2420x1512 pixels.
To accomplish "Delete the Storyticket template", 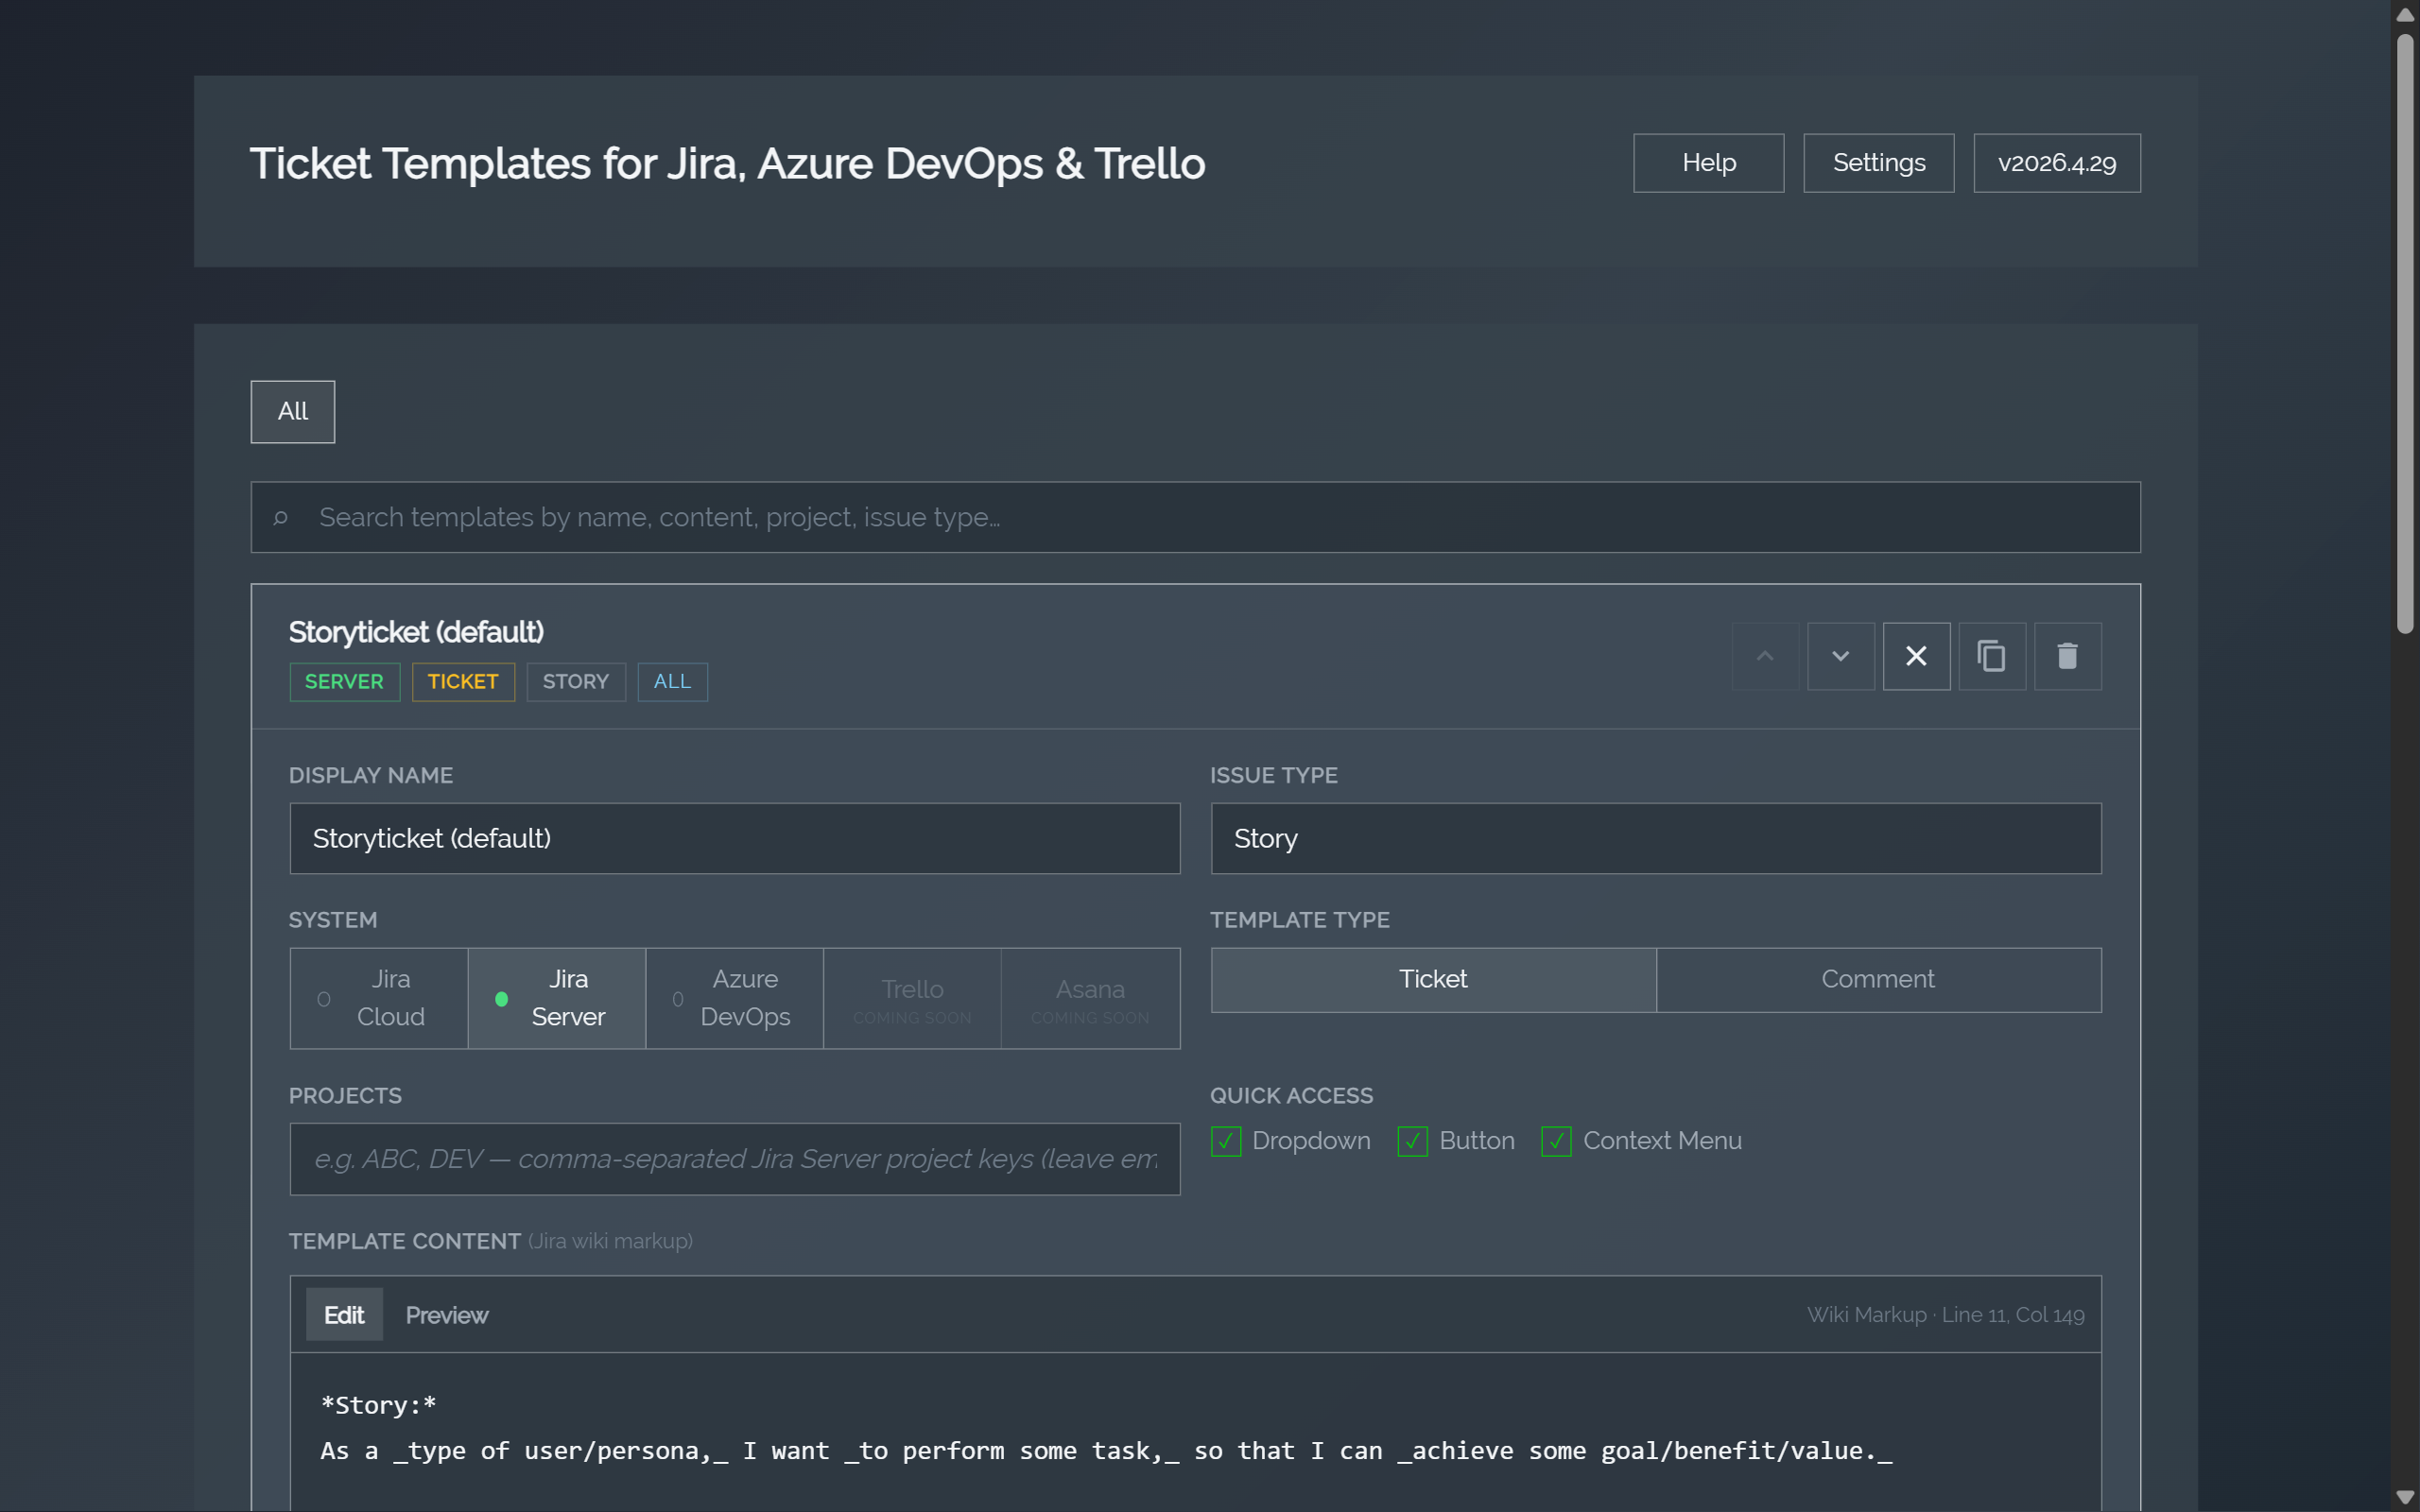I will point(2067,656).
